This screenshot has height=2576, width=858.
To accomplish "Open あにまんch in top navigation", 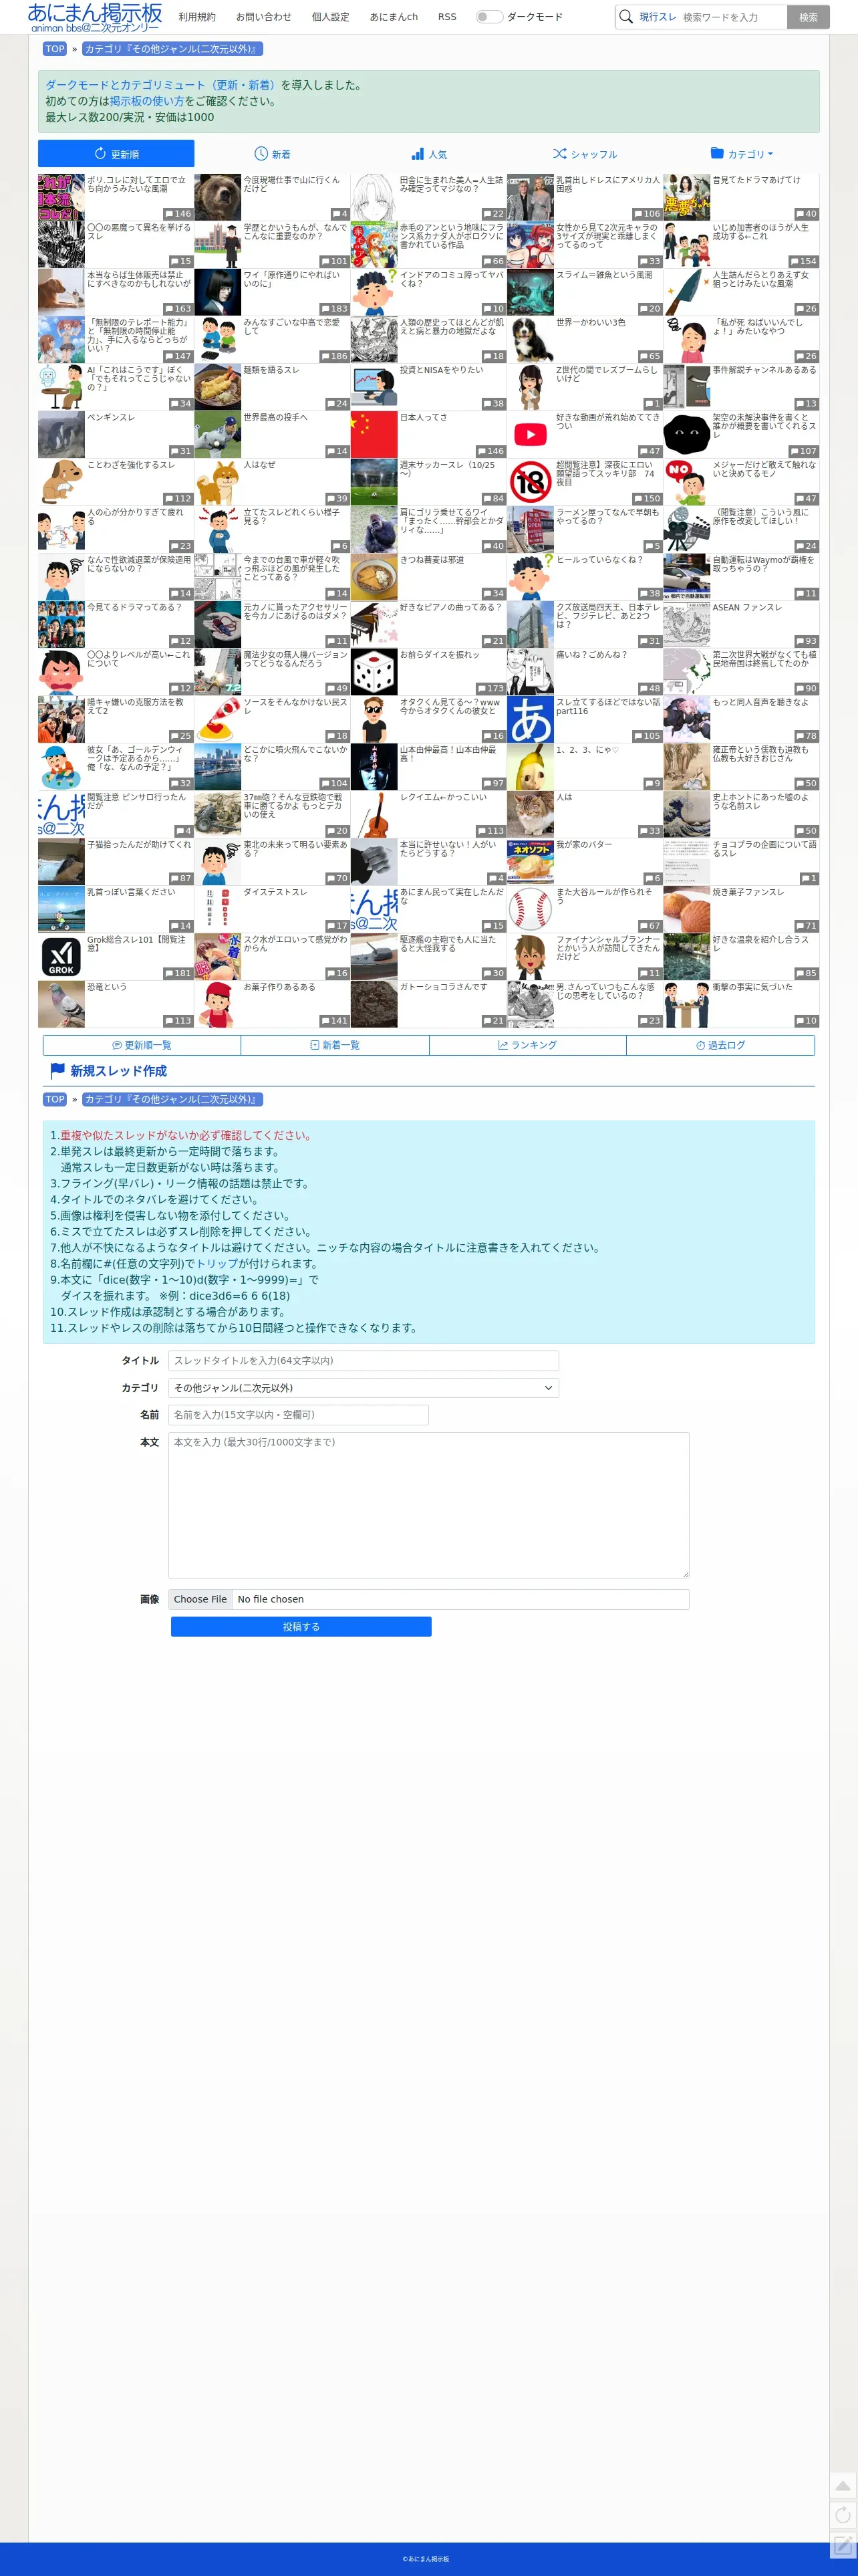I will point(394,17).
